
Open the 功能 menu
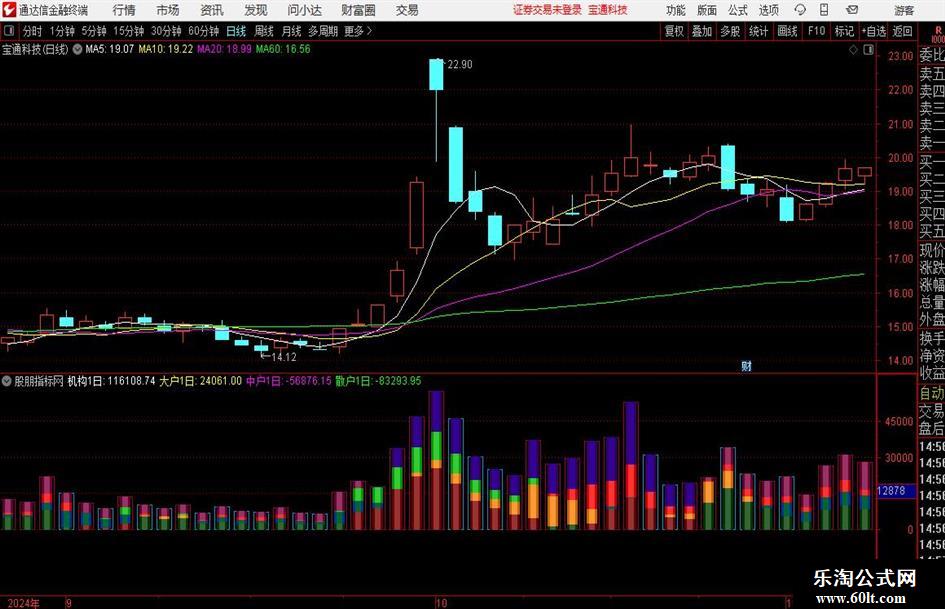click(676, 10)
